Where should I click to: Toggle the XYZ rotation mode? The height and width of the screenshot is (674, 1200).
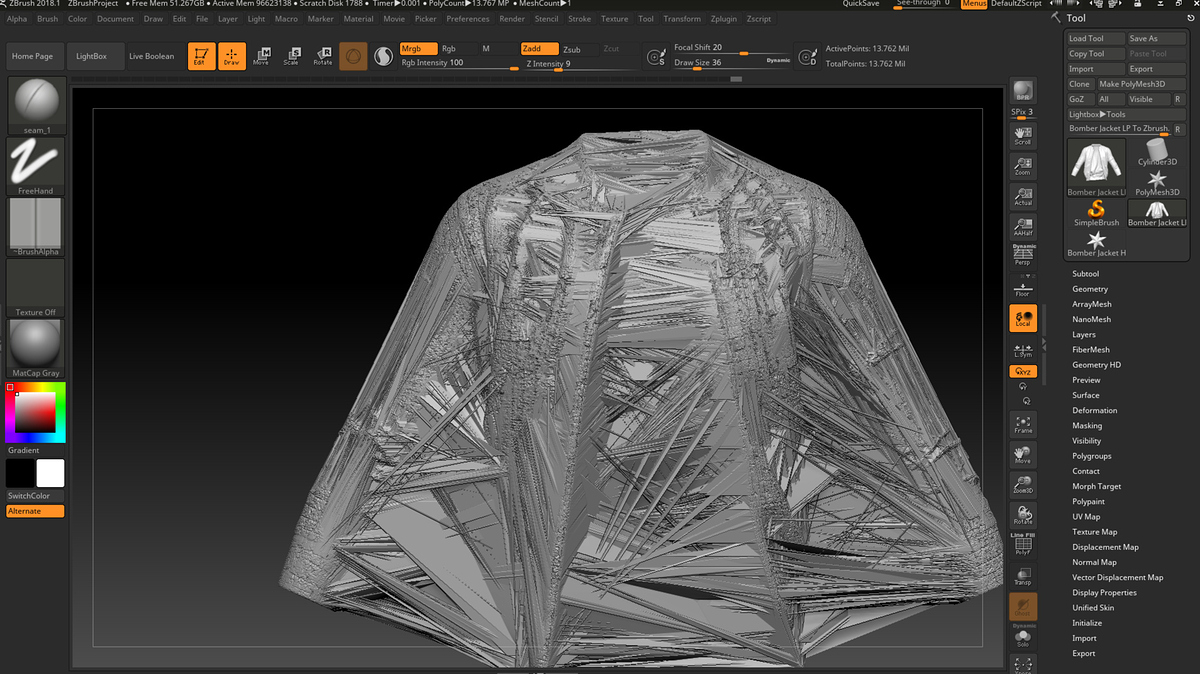tap(1023, 371)
